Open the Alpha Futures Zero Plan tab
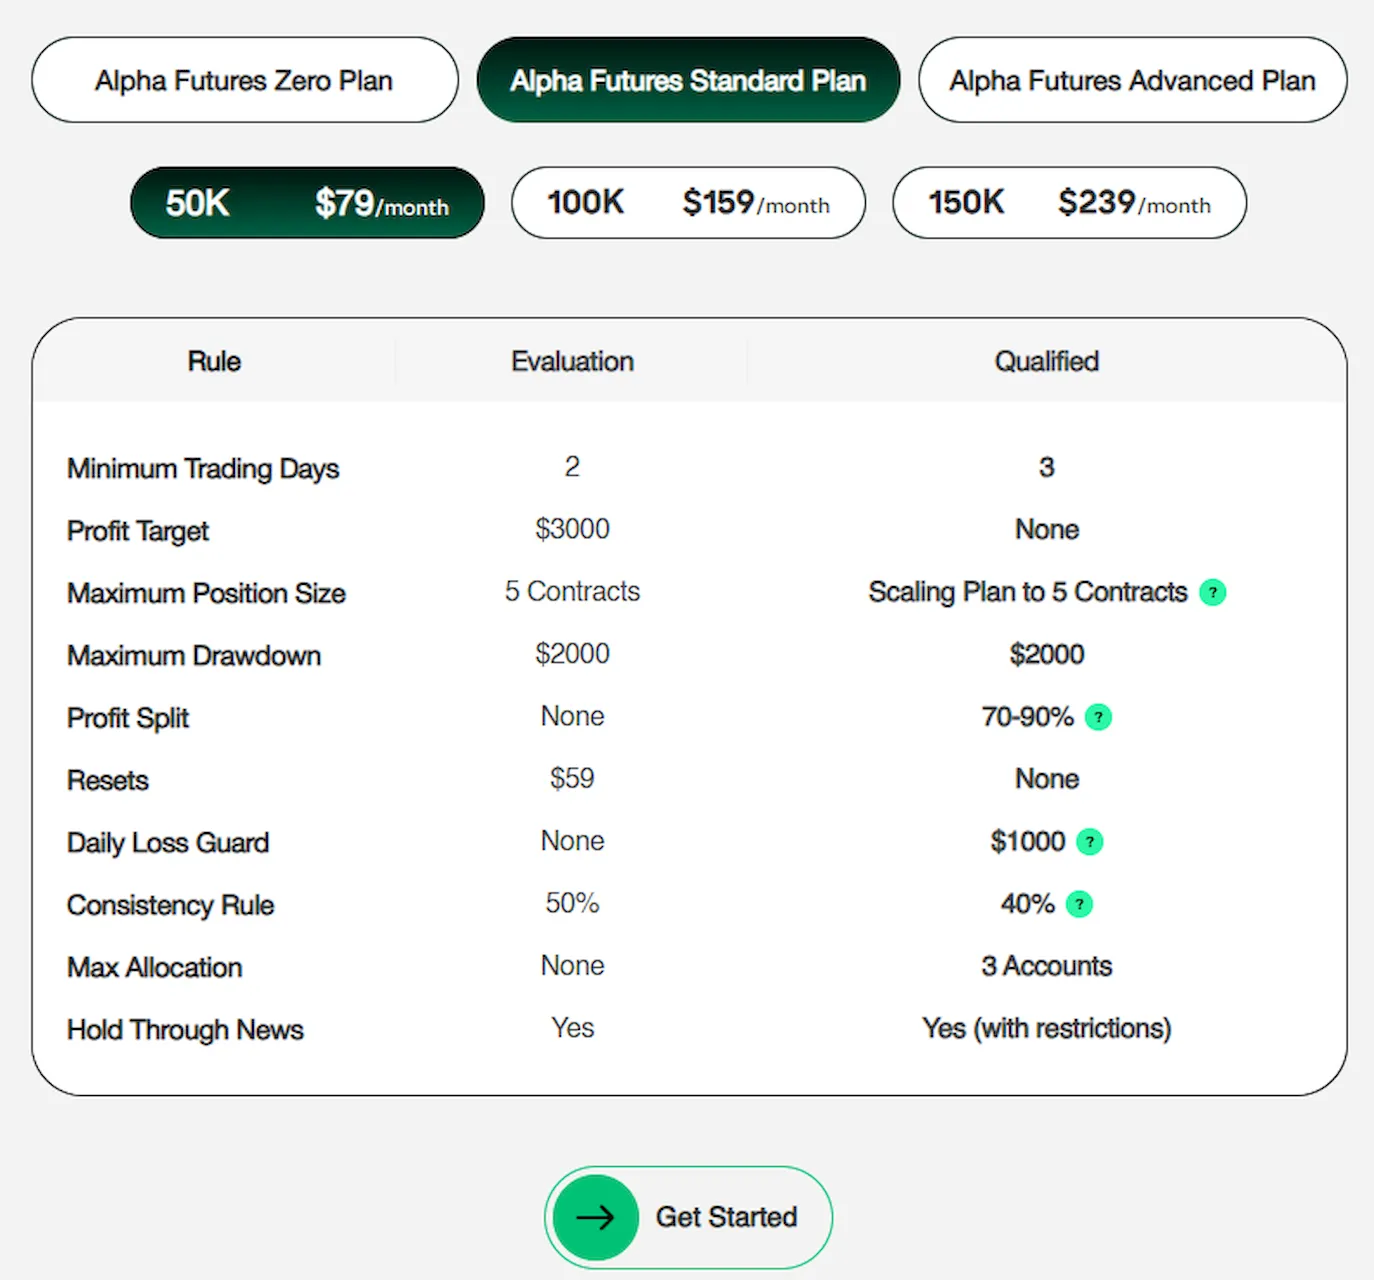This screenshot has height=1280, width=1374. point(243,80)
